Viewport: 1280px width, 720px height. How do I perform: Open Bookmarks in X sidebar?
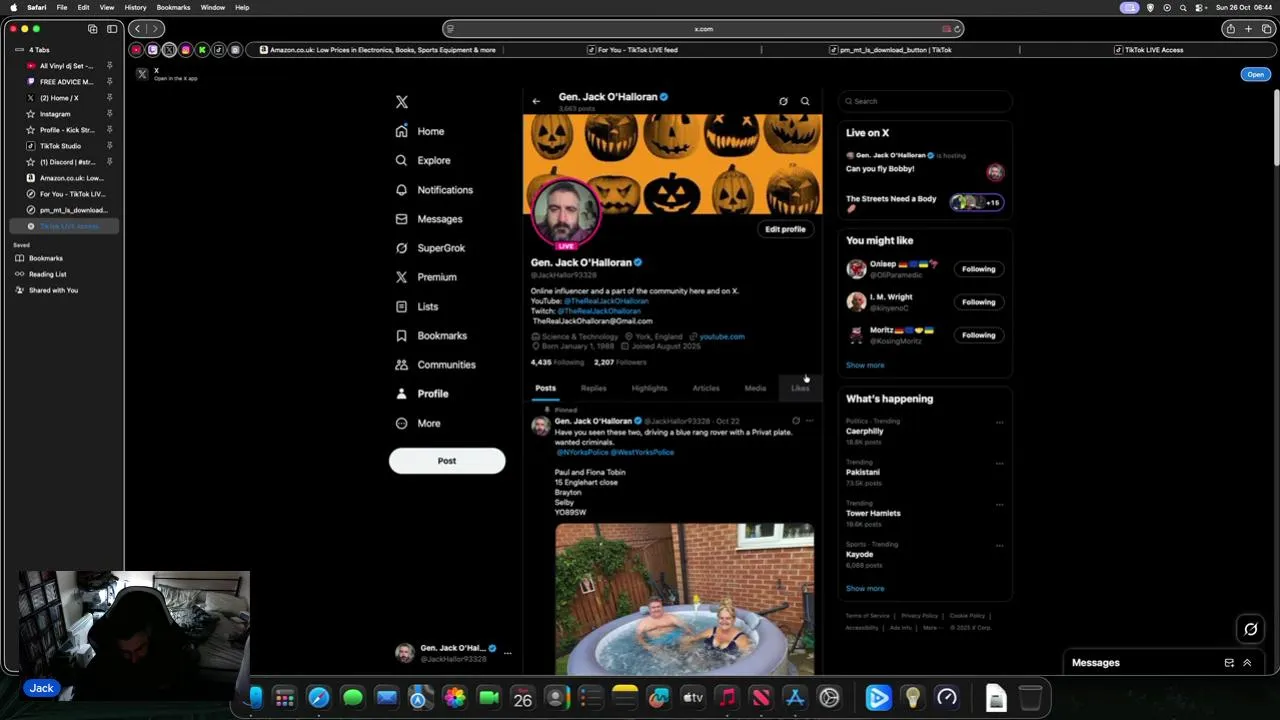431,336
